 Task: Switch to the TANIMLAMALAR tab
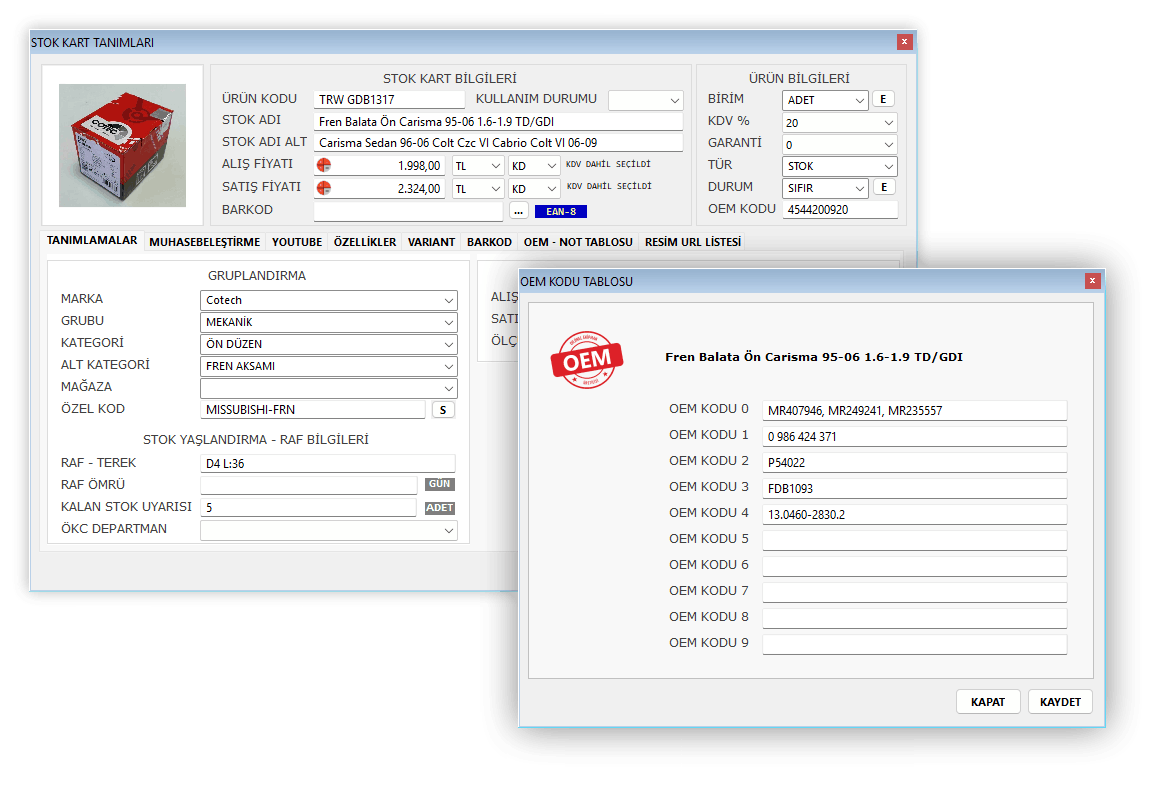[x=92, y=240]
